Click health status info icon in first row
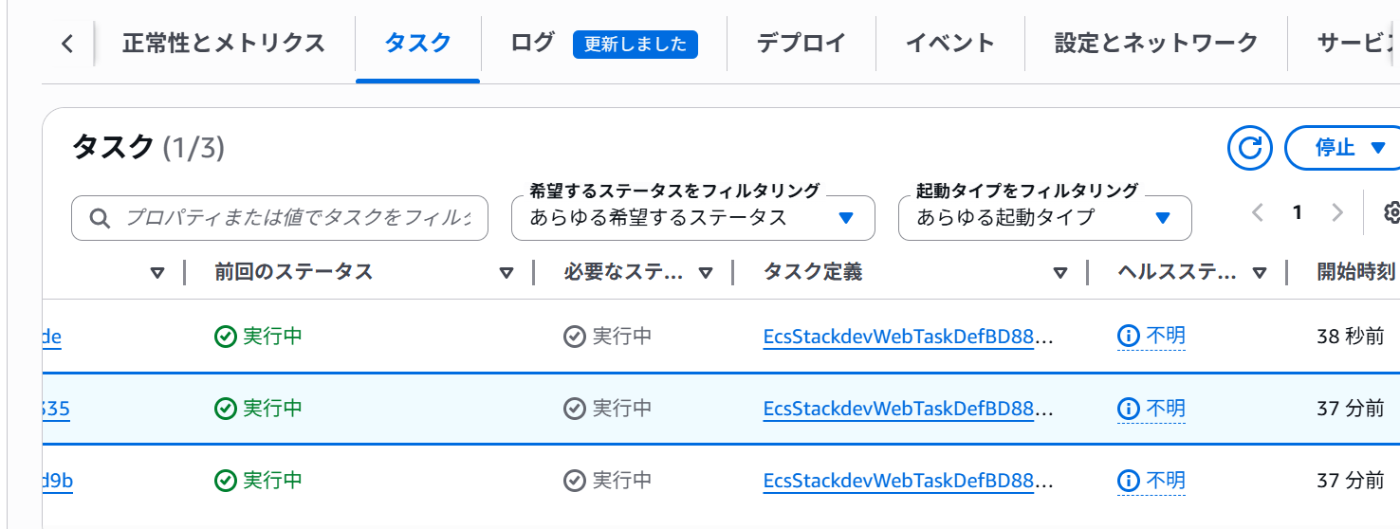 [1128, 336]
